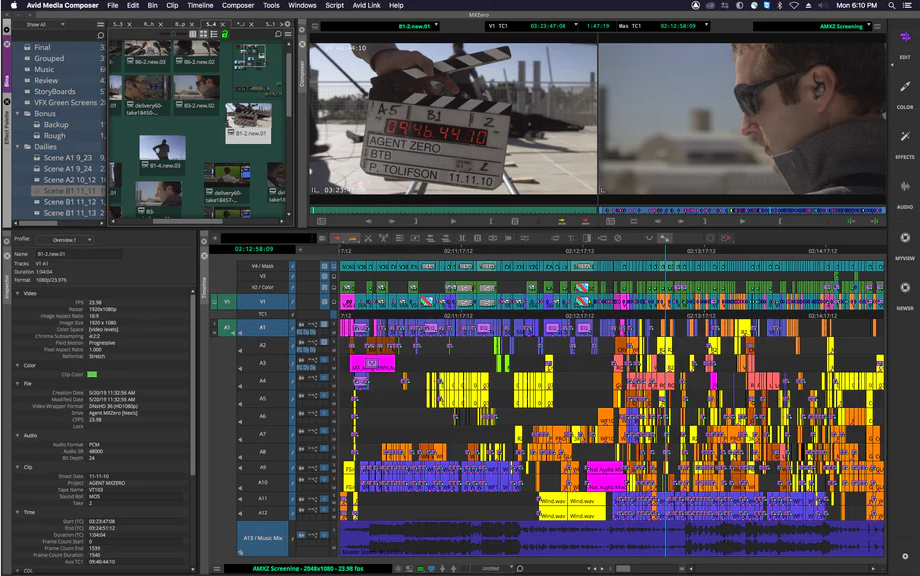
Task: Click the green Clip Color swatch
Action: (x=92, y=374)
